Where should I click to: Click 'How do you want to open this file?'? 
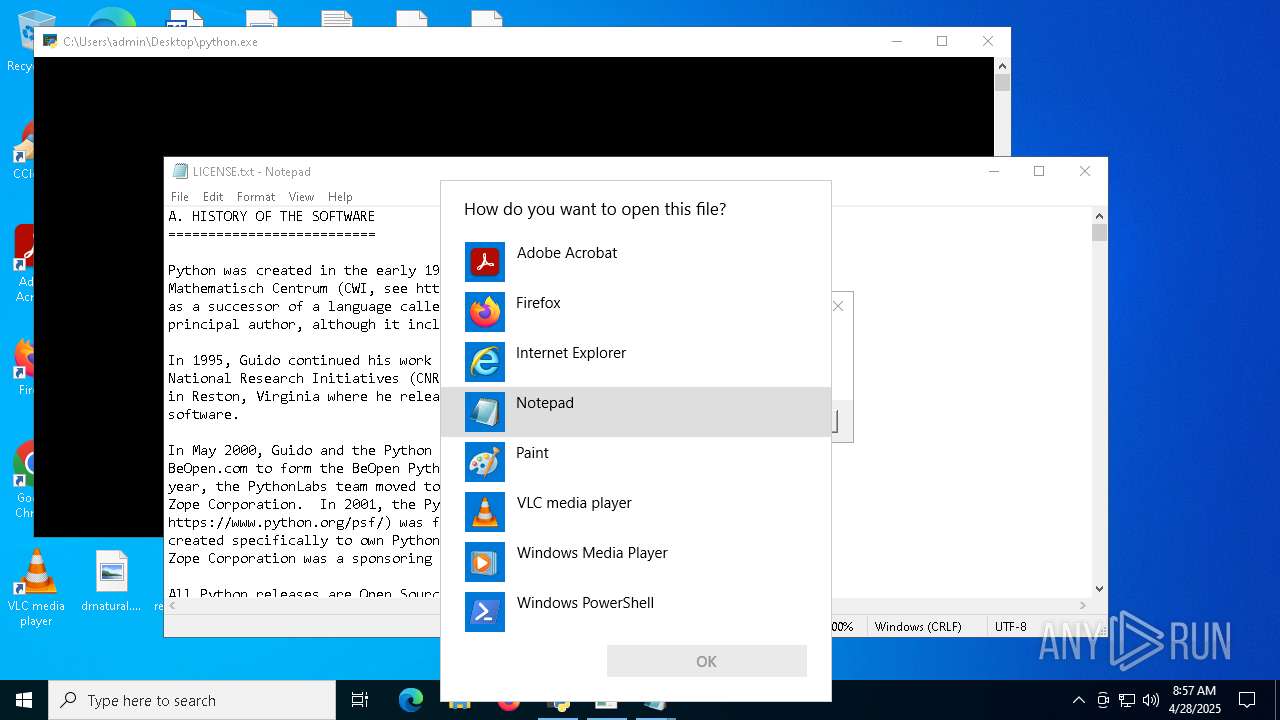[x=595, y=209]
